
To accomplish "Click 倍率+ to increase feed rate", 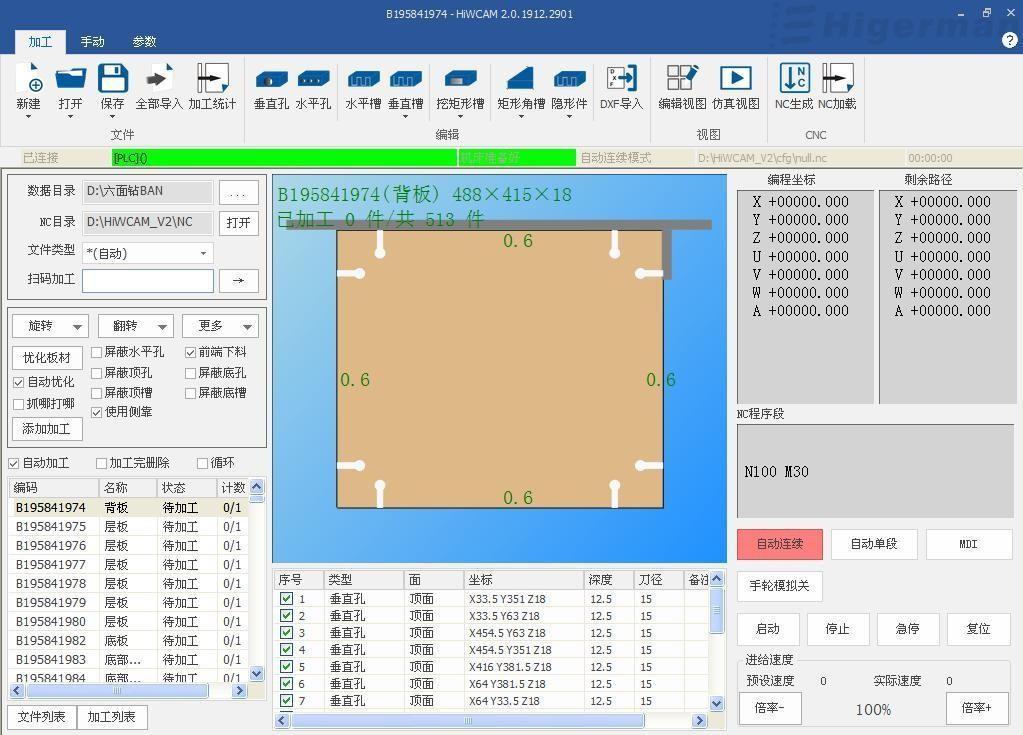I will tap(977, 708).
